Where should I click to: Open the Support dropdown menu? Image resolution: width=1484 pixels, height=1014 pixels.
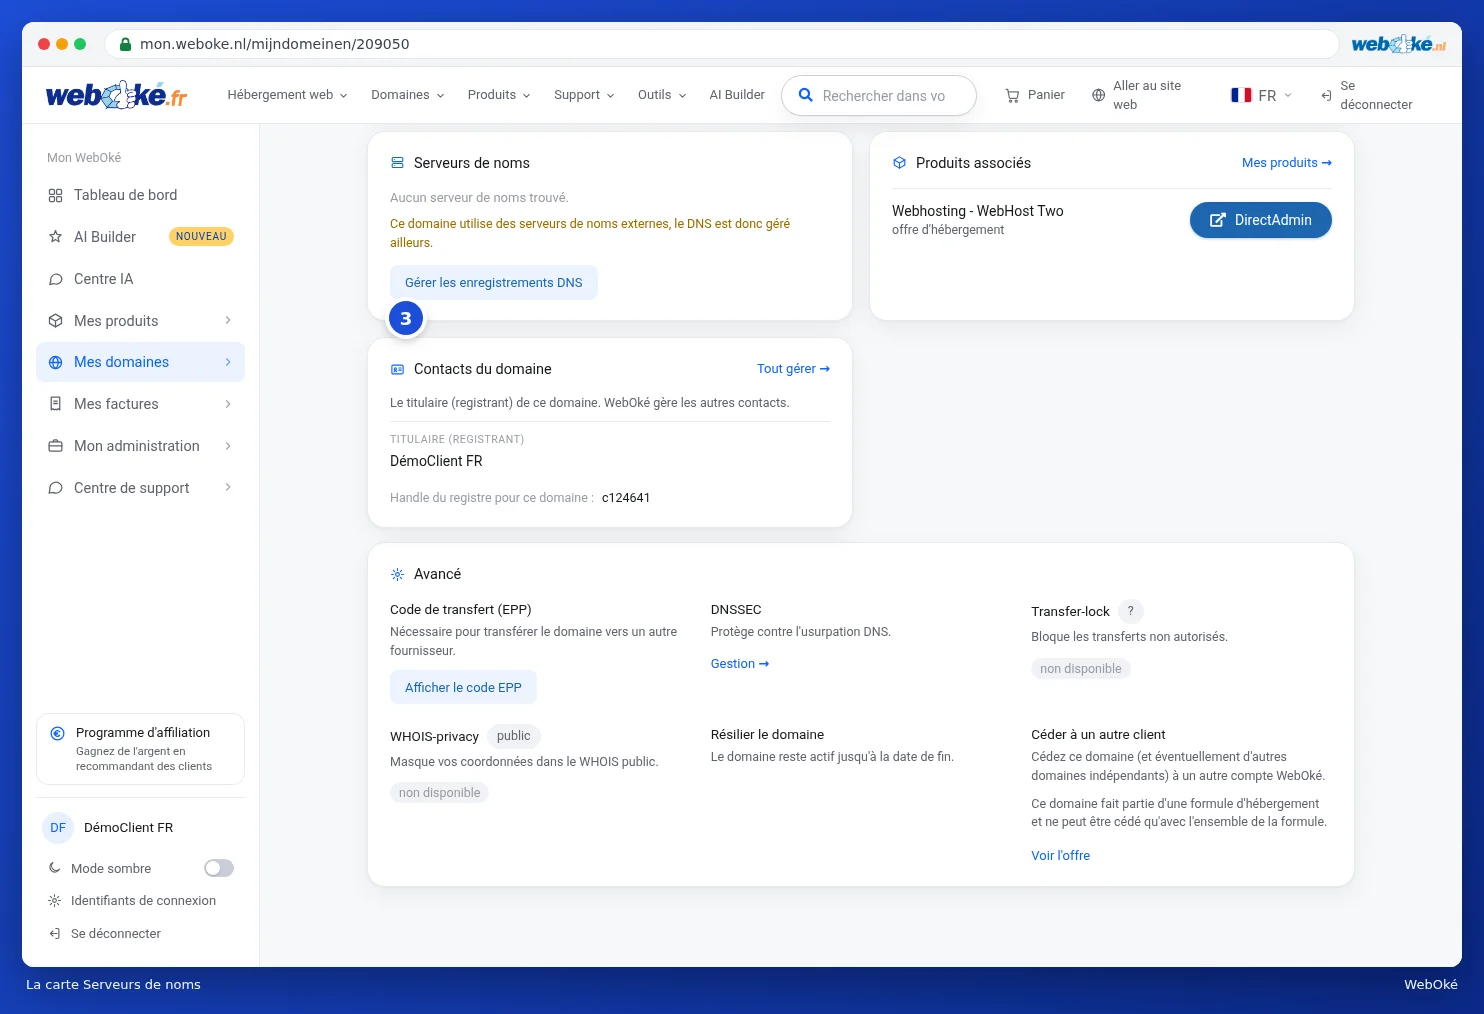[x=584, y=95]
